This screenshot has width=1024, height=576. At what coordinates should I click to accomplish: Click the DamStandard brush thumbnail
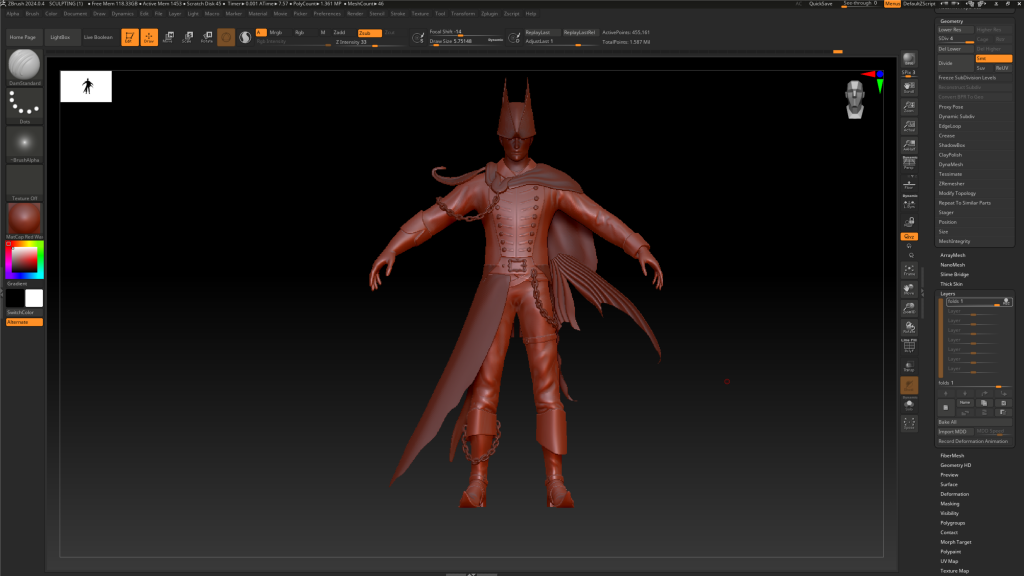click(x=24, y=65)
